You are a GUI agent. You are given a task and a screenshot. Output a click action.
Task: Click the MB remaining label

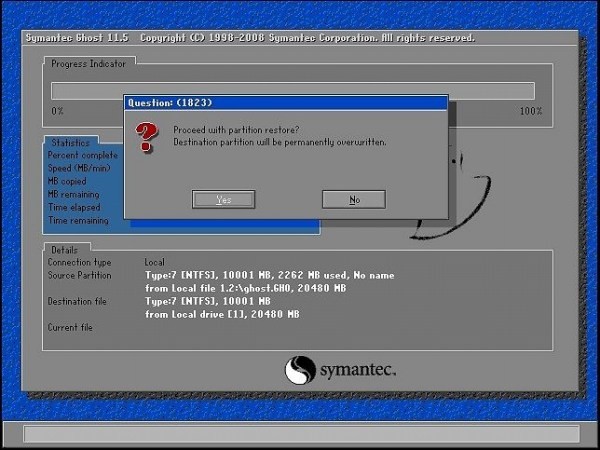click(x=73, y=194)
